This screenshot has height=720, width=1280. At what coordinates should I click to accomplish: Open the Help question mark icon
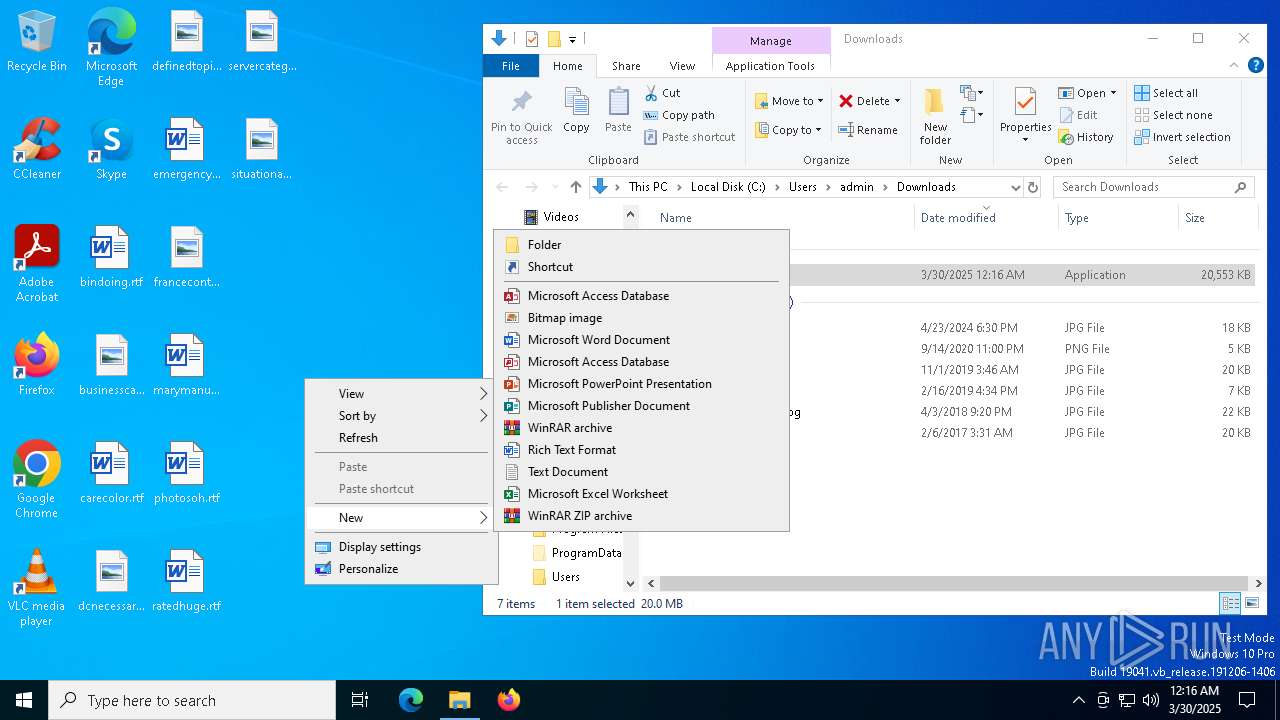tap(1255, 66)
